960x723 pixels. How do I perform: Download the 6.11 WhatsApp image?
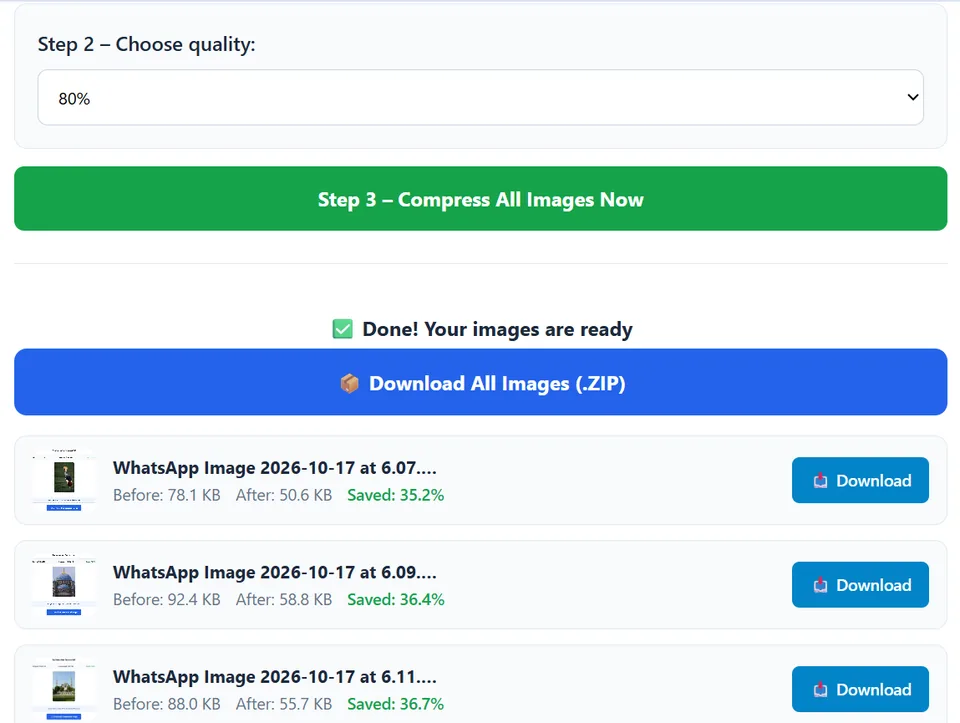(x=860, y=689)
